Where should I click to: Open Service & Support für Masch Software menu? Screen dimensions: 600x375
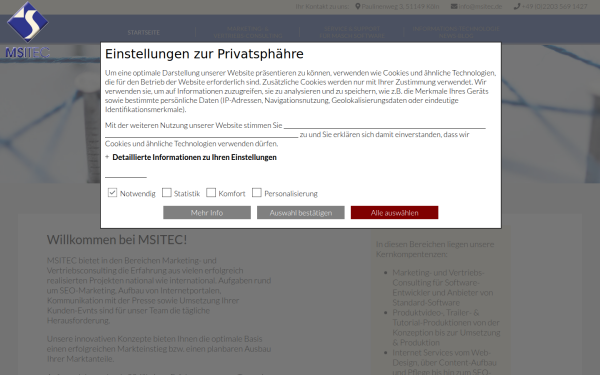click(x=352, y=32)
